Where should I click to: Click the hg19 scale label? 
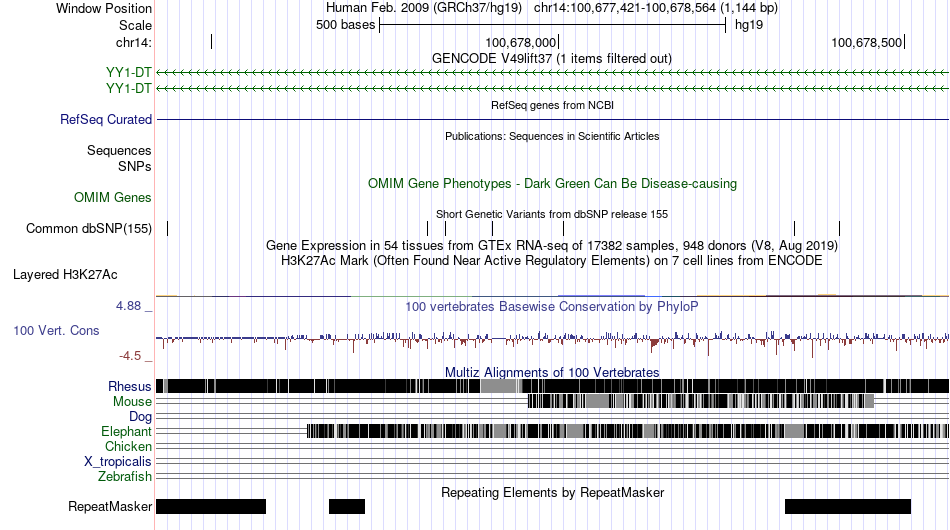click(x=749, y=25)
